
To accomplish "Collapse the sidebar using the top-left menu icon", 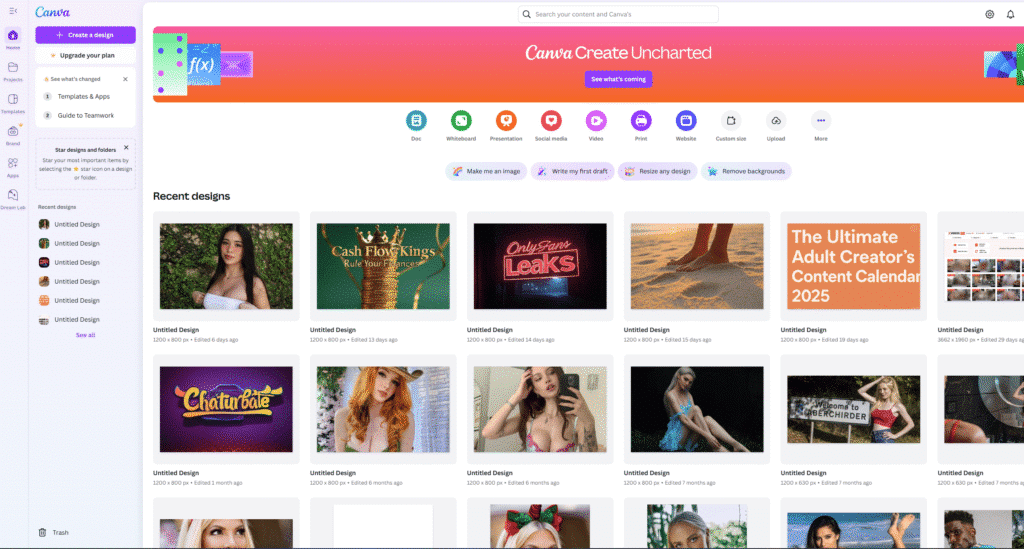I will [x=13, y=11].
